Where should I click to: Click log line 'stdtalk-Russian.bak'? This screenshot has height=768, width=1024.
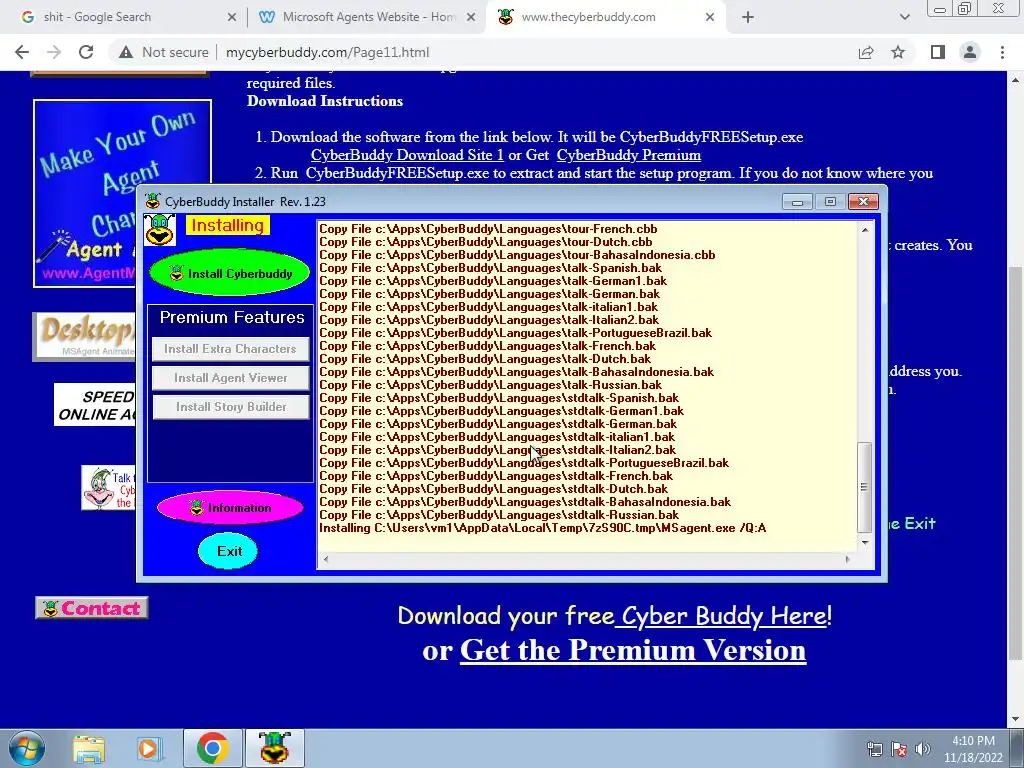click(499, 515)
